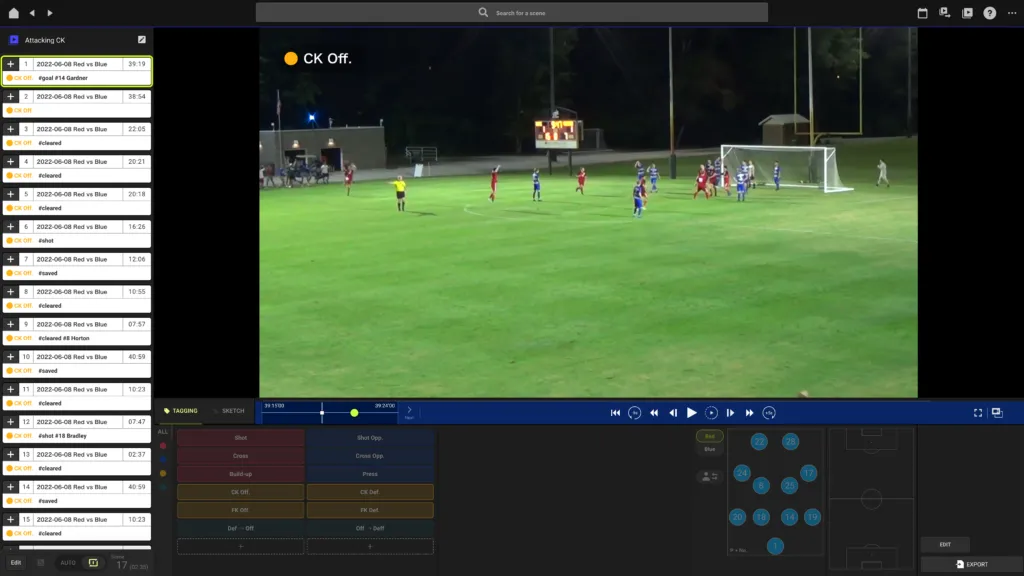Viewport: 1024px width, 576px height.
Task: Open the calendar icon in top bar
Action: point(922,13)
